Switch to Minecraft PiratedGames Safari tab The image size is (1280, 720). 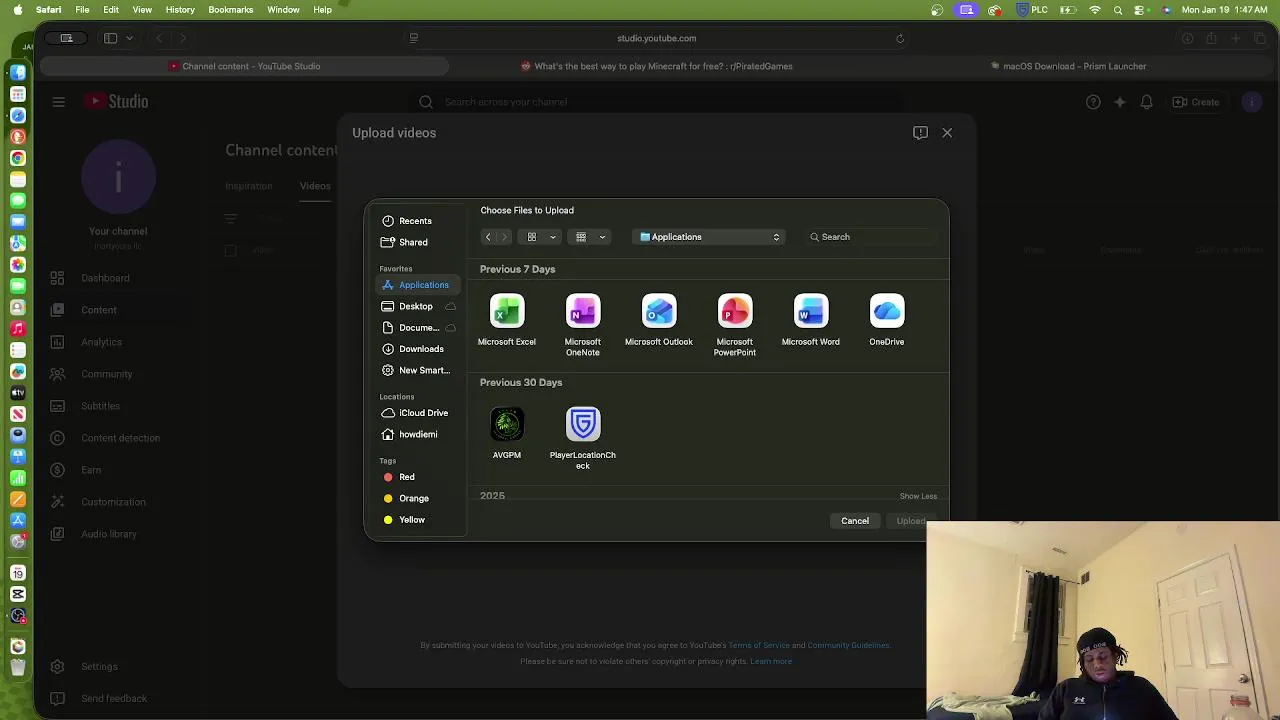657,66
